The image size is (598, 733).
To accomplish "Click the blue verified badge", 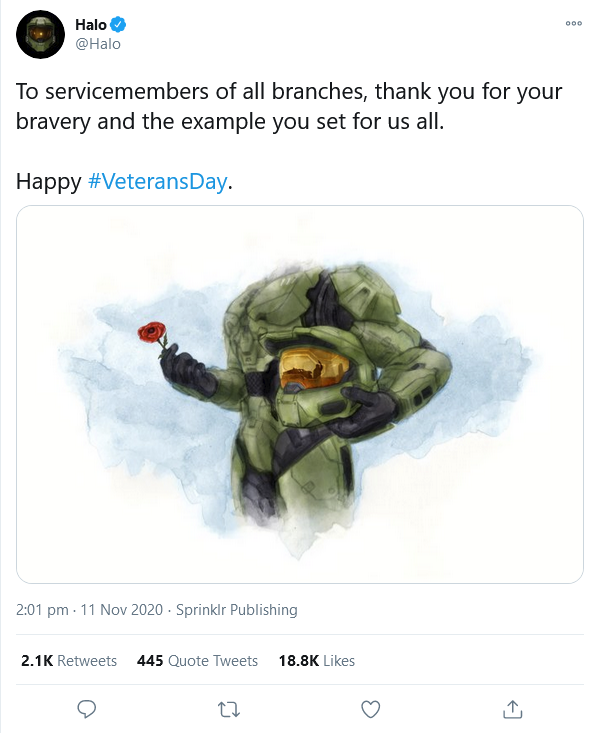I will pos(118,24).
